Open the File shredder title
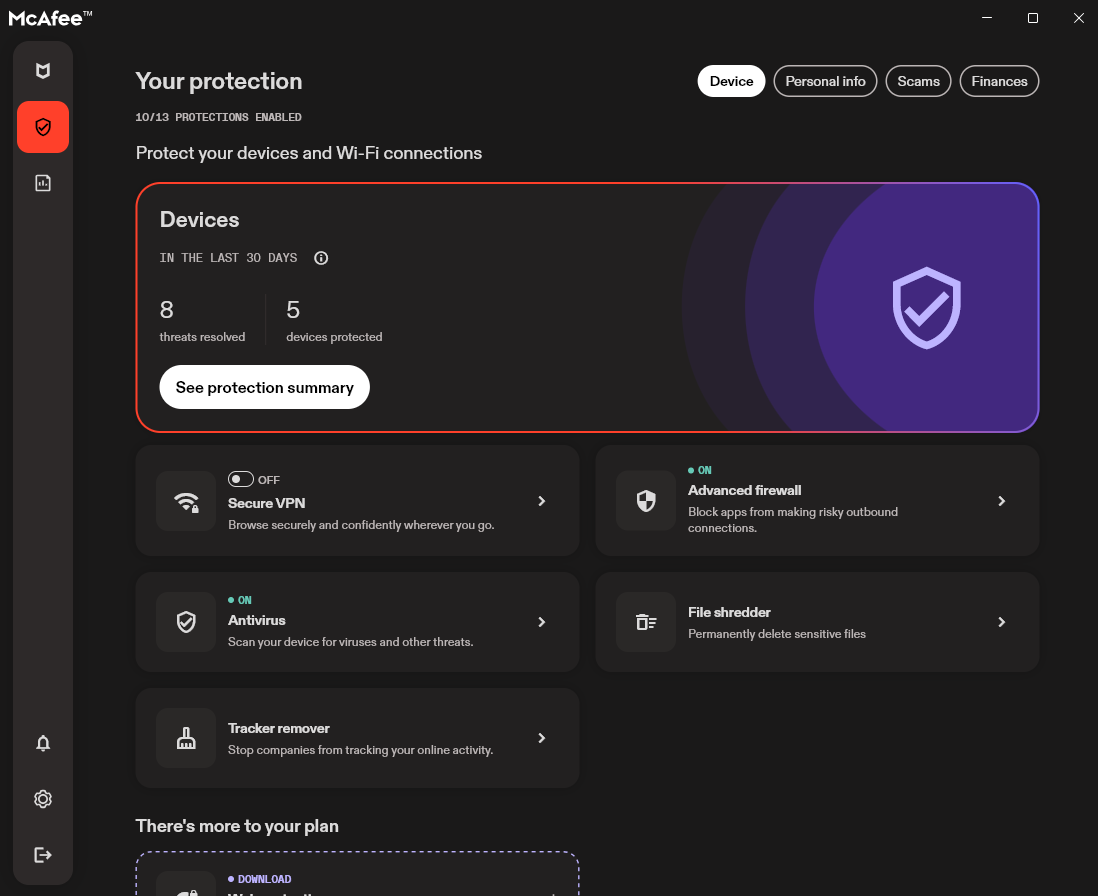Image resolution: width=1098 pixels, height=896 pixels. tap(729, 612)
